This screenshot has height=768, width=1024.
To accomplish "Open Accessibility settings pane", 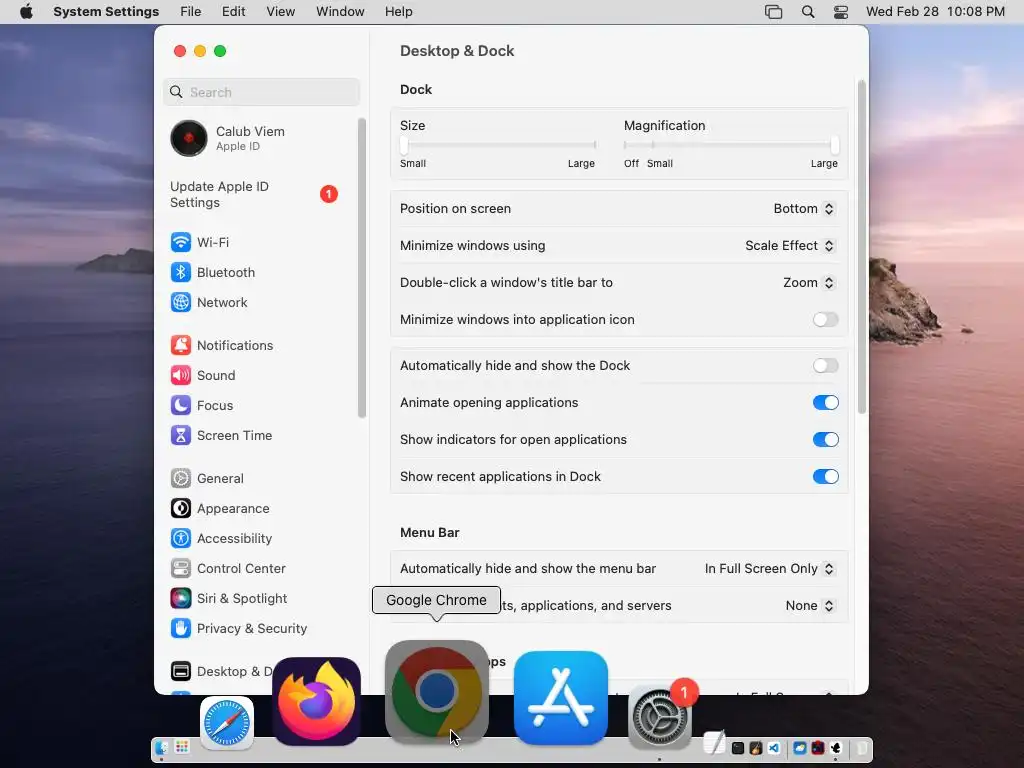I will tap(221, 539).
